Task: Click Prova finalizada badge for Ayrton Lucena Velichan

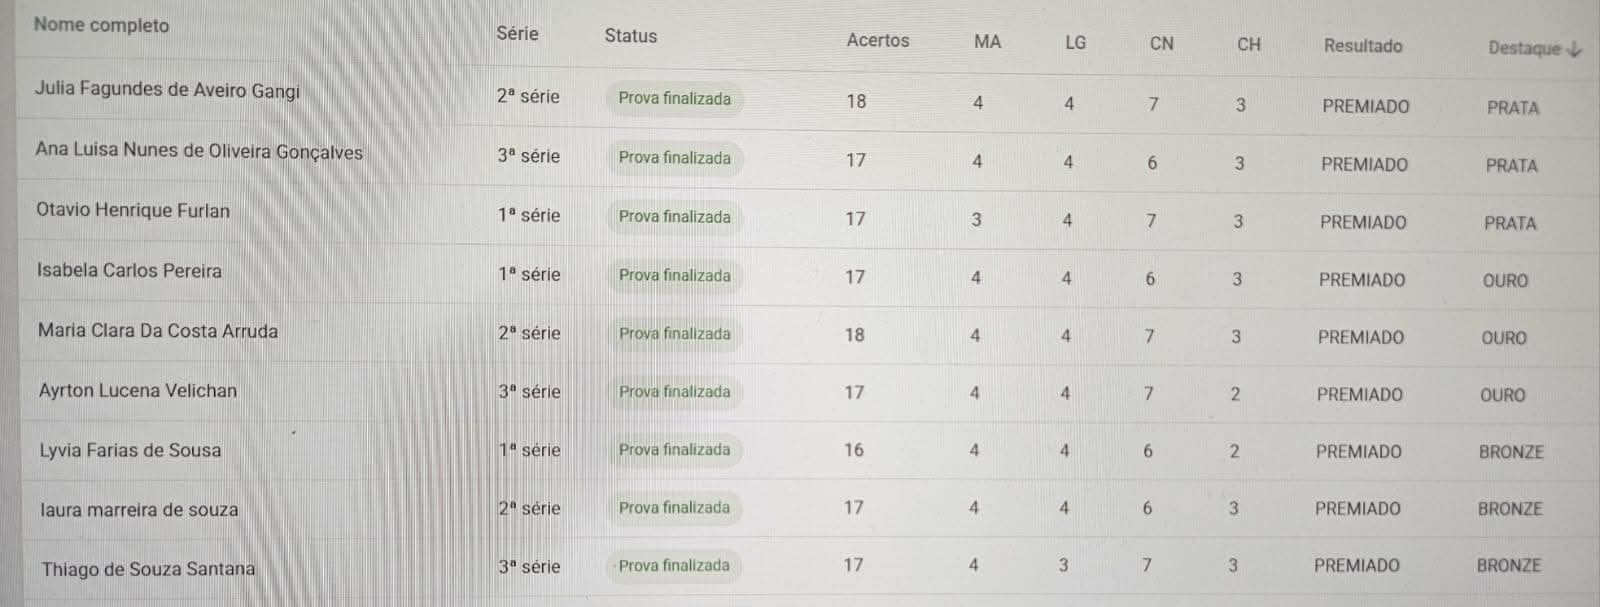Action: coord(674,392)
